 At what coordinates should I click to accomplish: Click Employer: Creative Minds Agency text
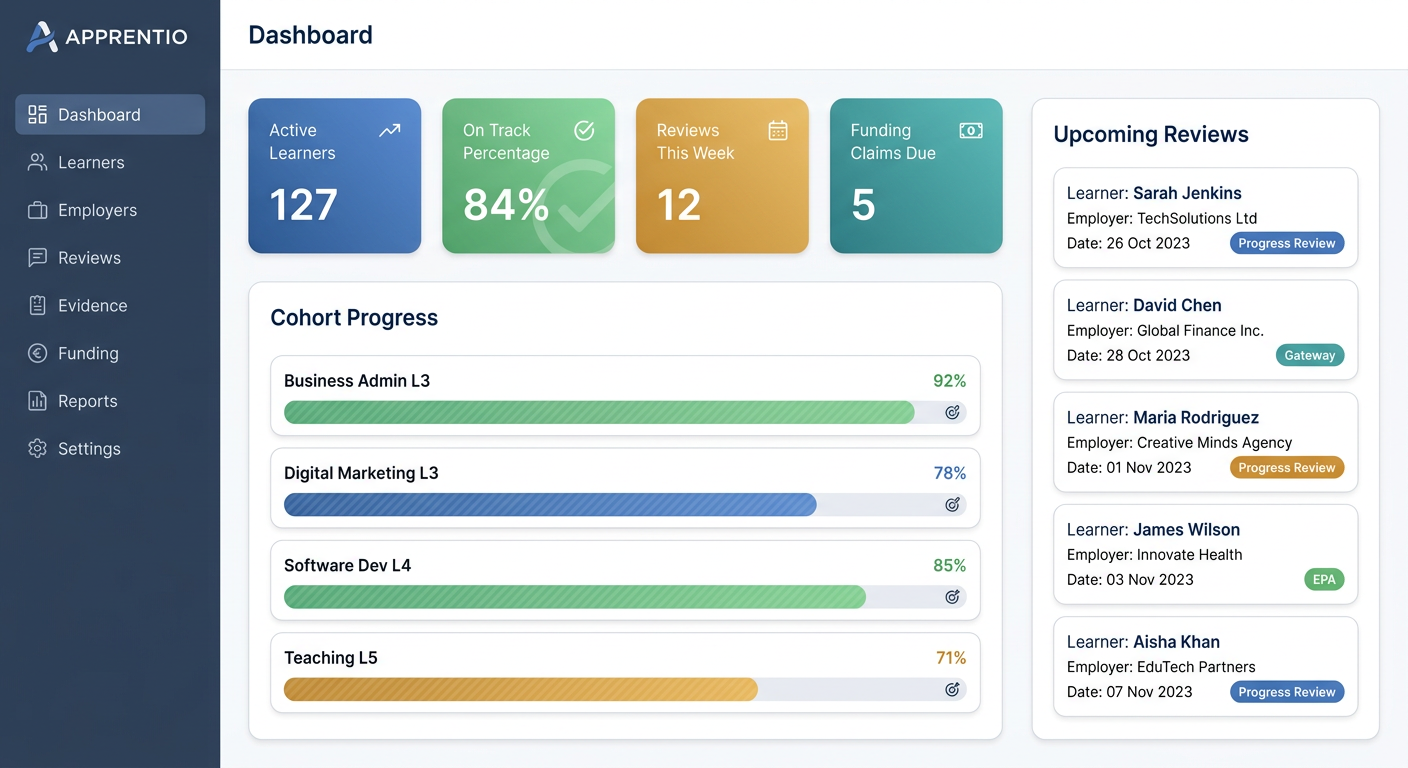(1179, 442)
